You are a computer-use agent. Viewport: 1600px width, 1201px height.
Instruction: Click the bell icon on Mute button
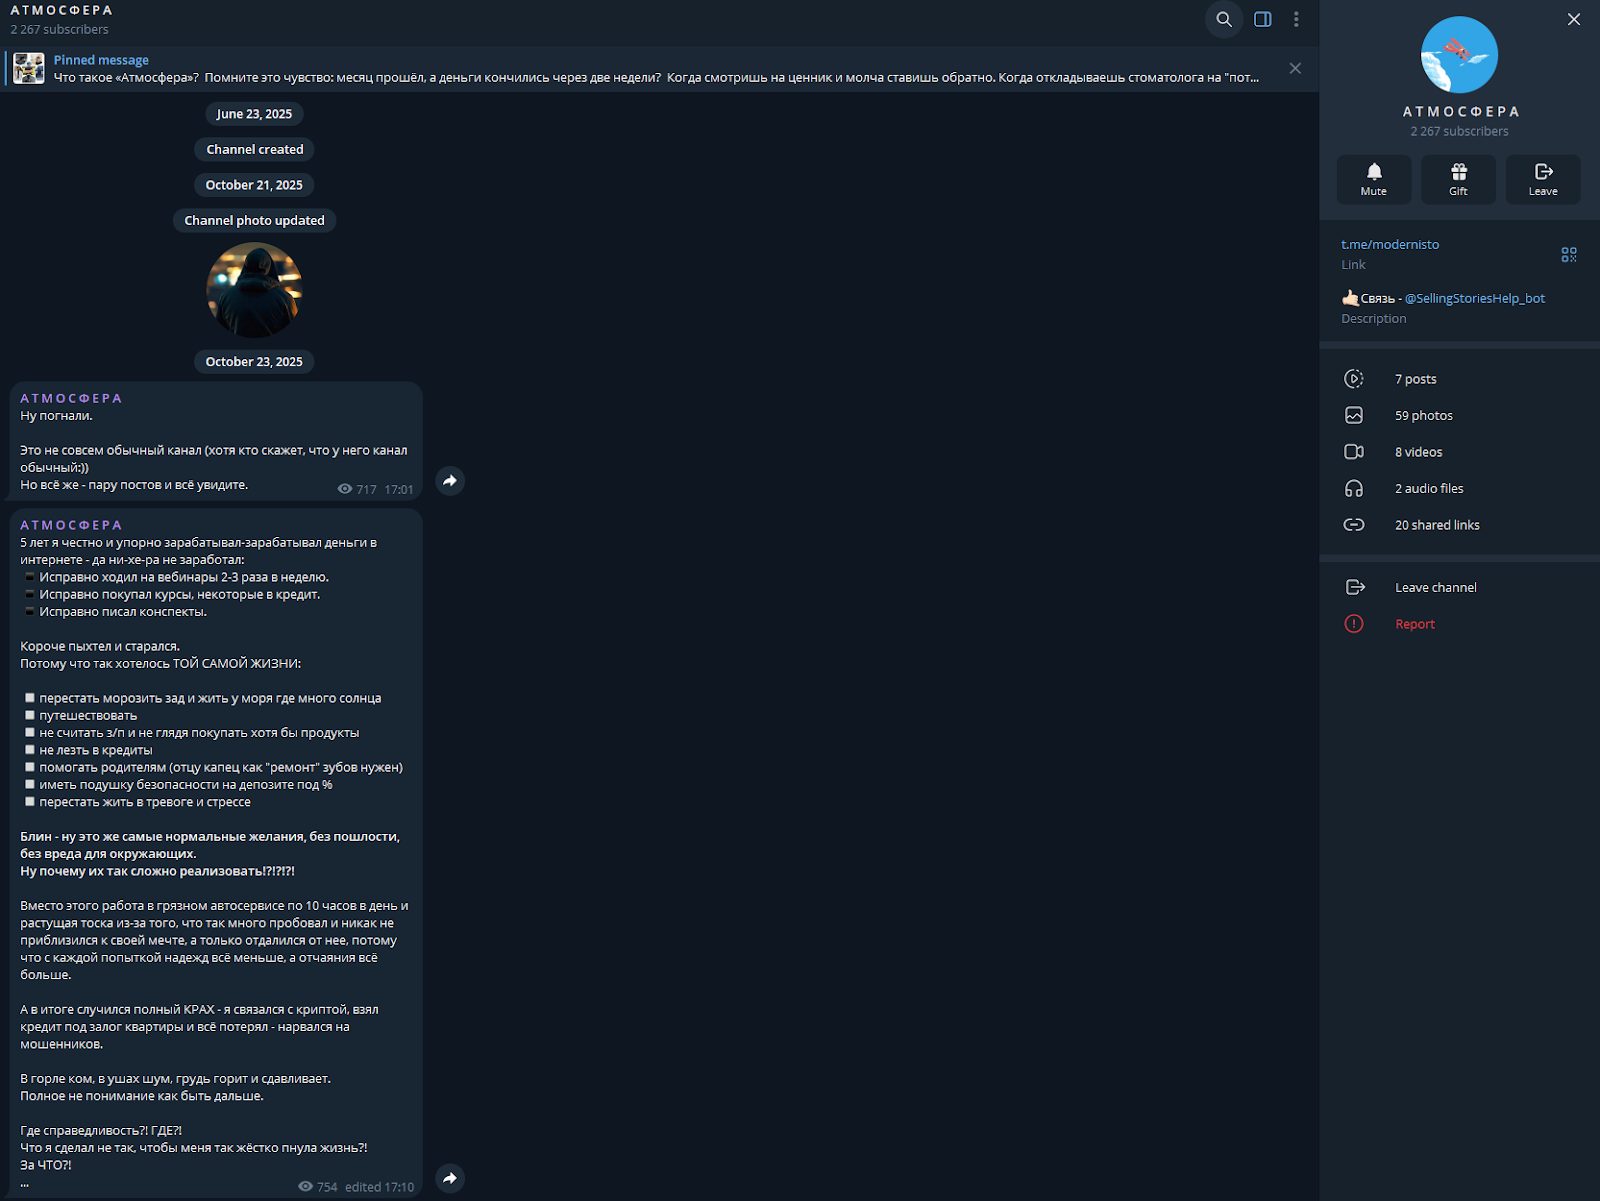1374,172
